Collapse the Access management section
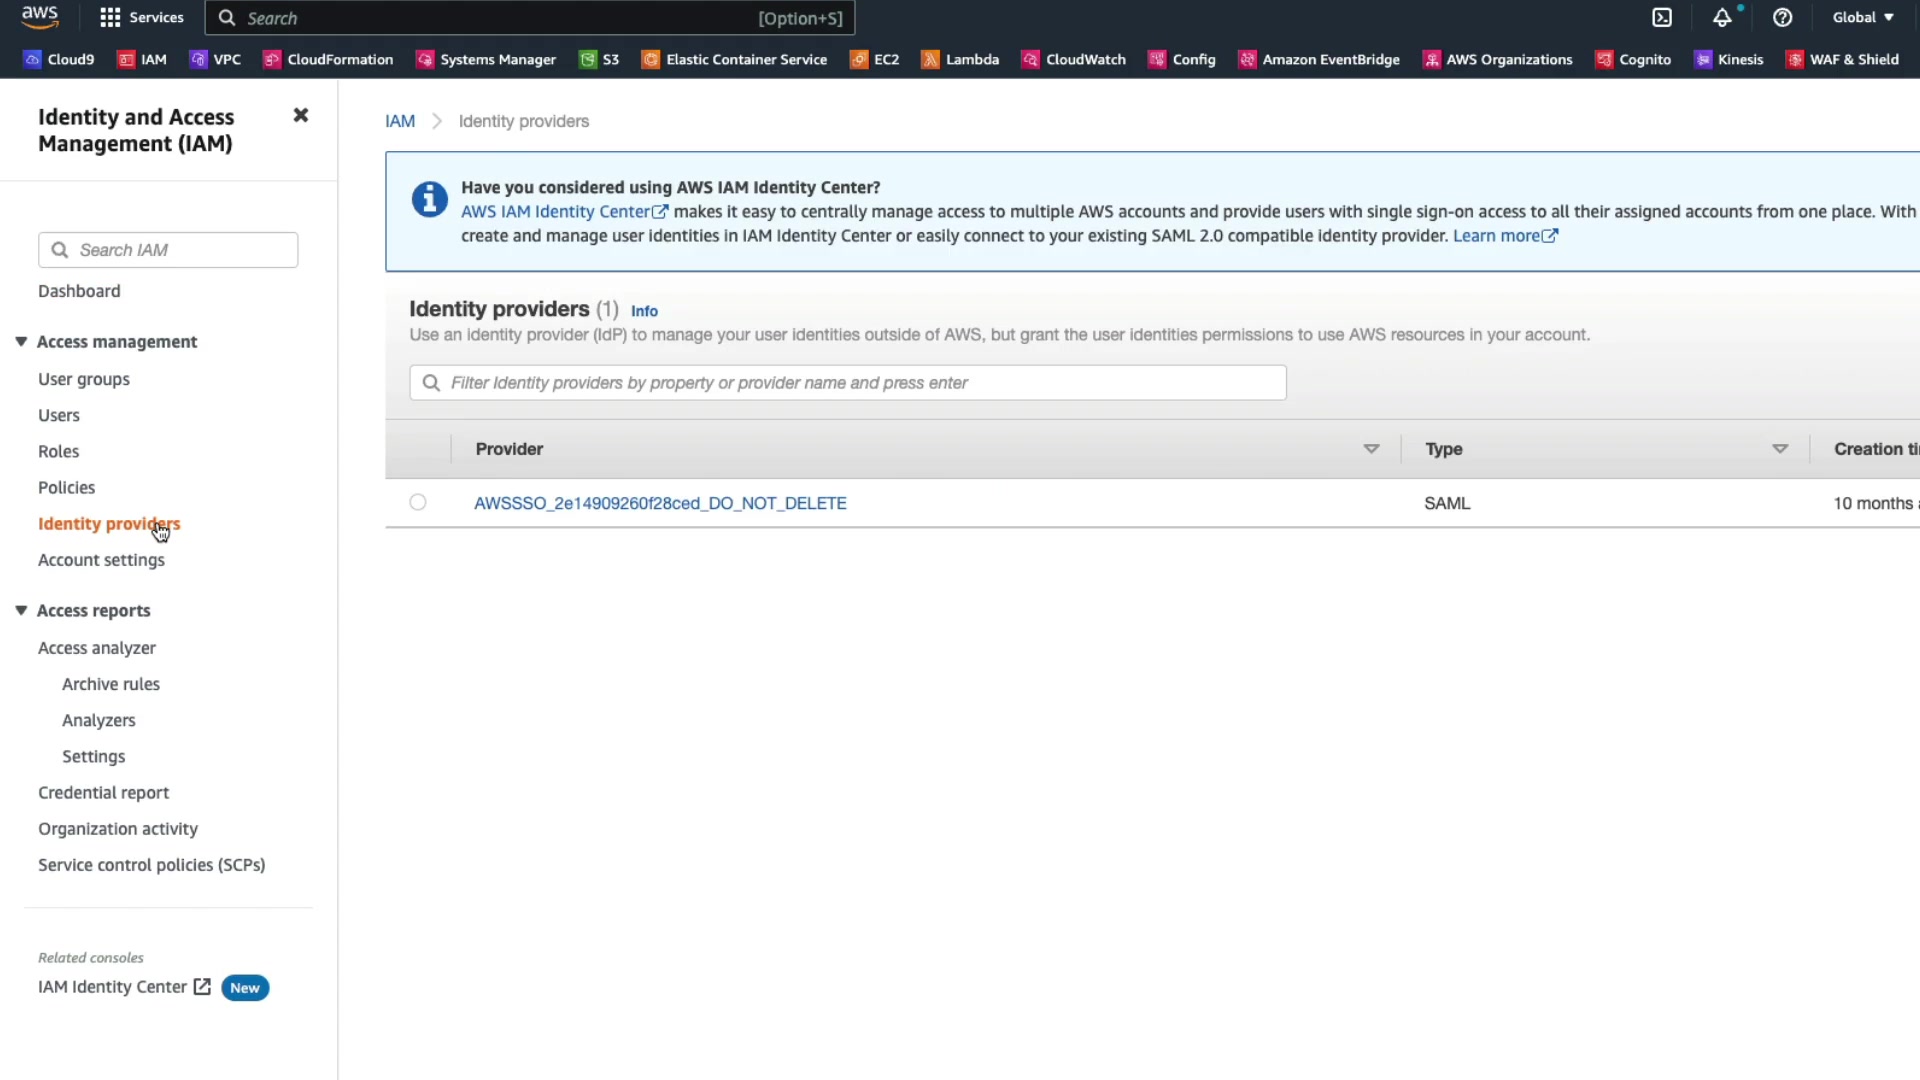This screenshot has width=1920, height=1080. point(21,342)
